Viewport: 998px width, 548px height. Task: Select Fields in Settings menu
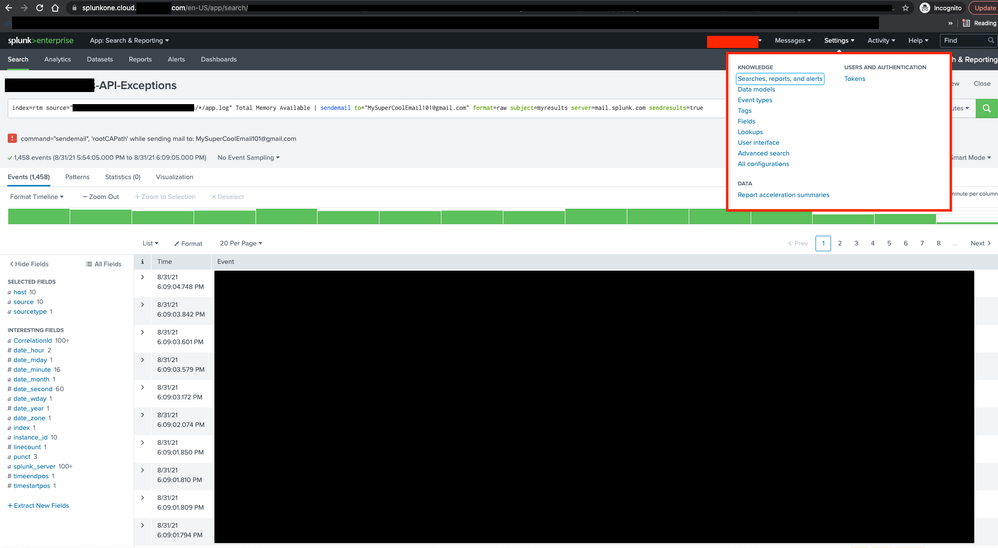tap(747, 121)
